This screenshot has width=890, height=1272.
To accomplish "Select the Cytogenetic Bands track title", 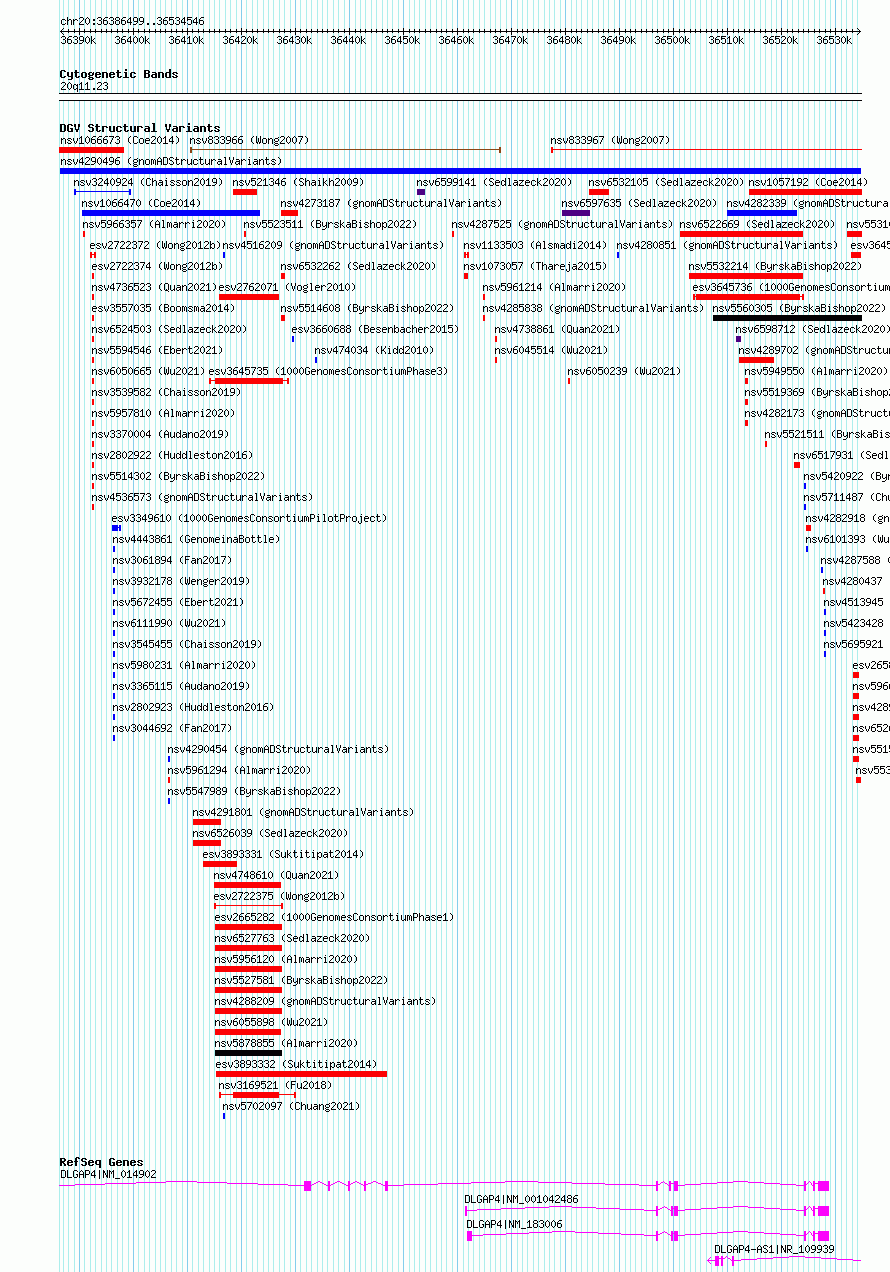I will pyautogui.click(x=119, y=74).
